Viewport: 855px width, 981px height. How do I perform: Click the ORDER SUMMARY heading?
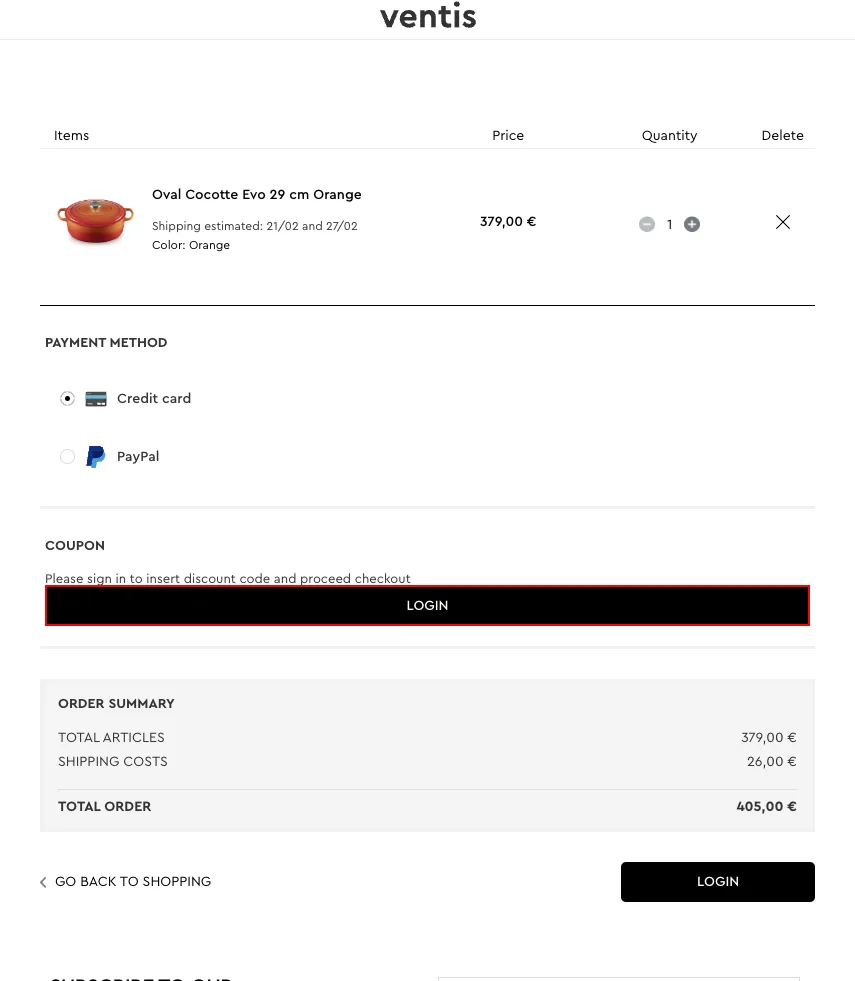pos(116,703)
